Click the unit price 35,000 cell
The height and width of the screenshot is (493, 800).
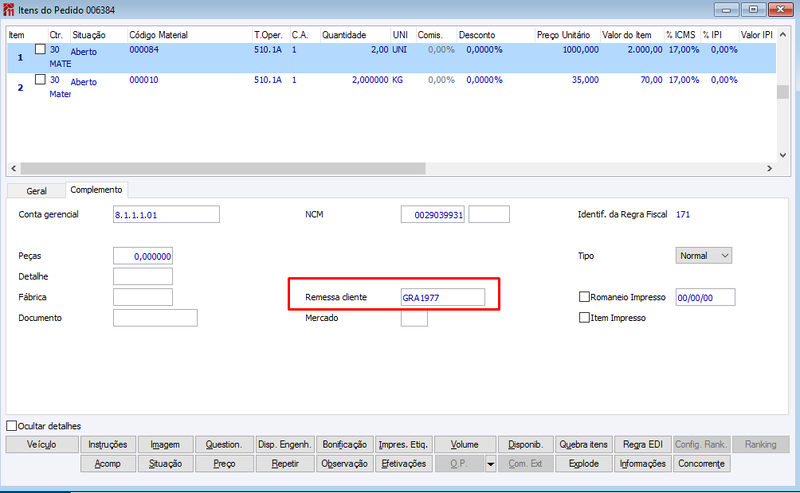585,80
